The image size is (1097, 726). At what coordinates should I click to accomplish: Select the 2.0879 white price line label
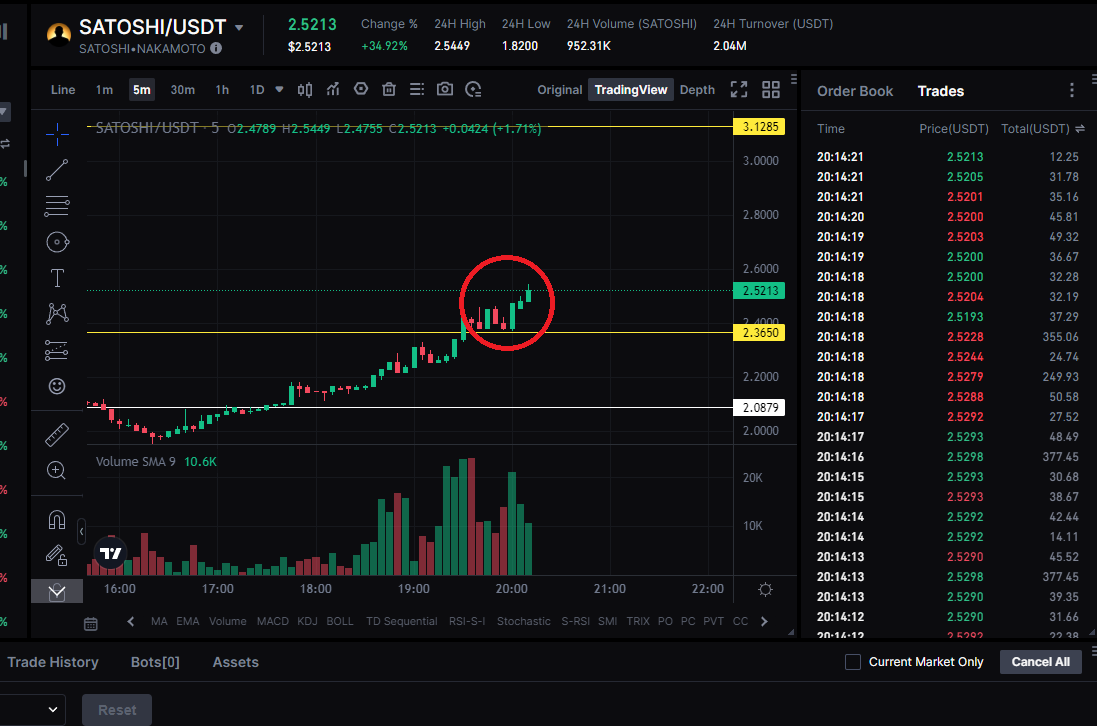[x=759, y=407]
